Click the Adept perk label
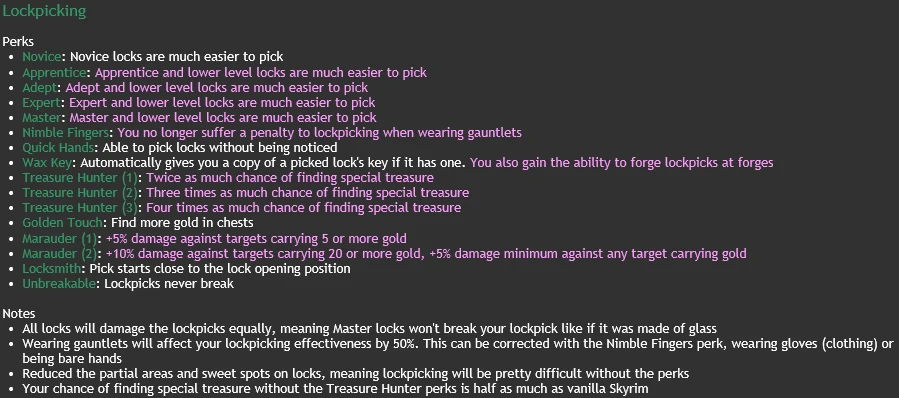 point(40,88)
